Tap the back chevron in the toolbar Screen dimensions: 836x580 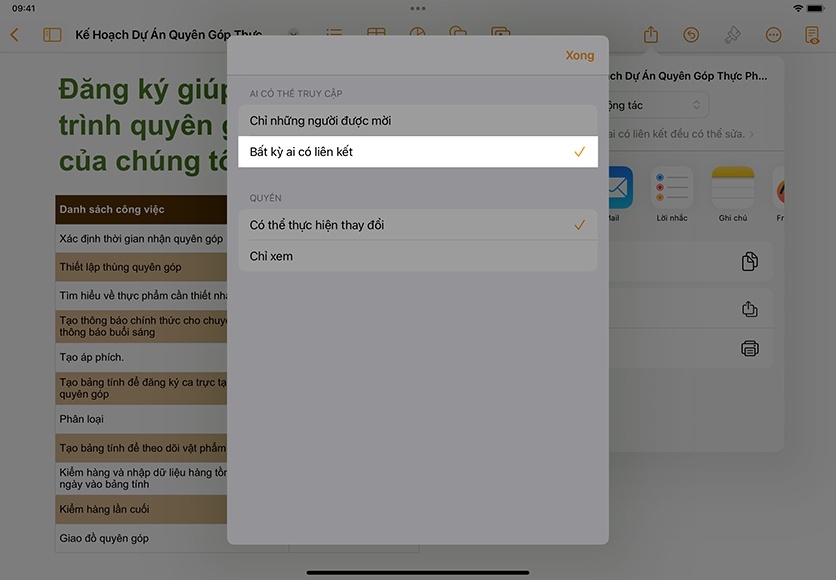click(14, 35)
